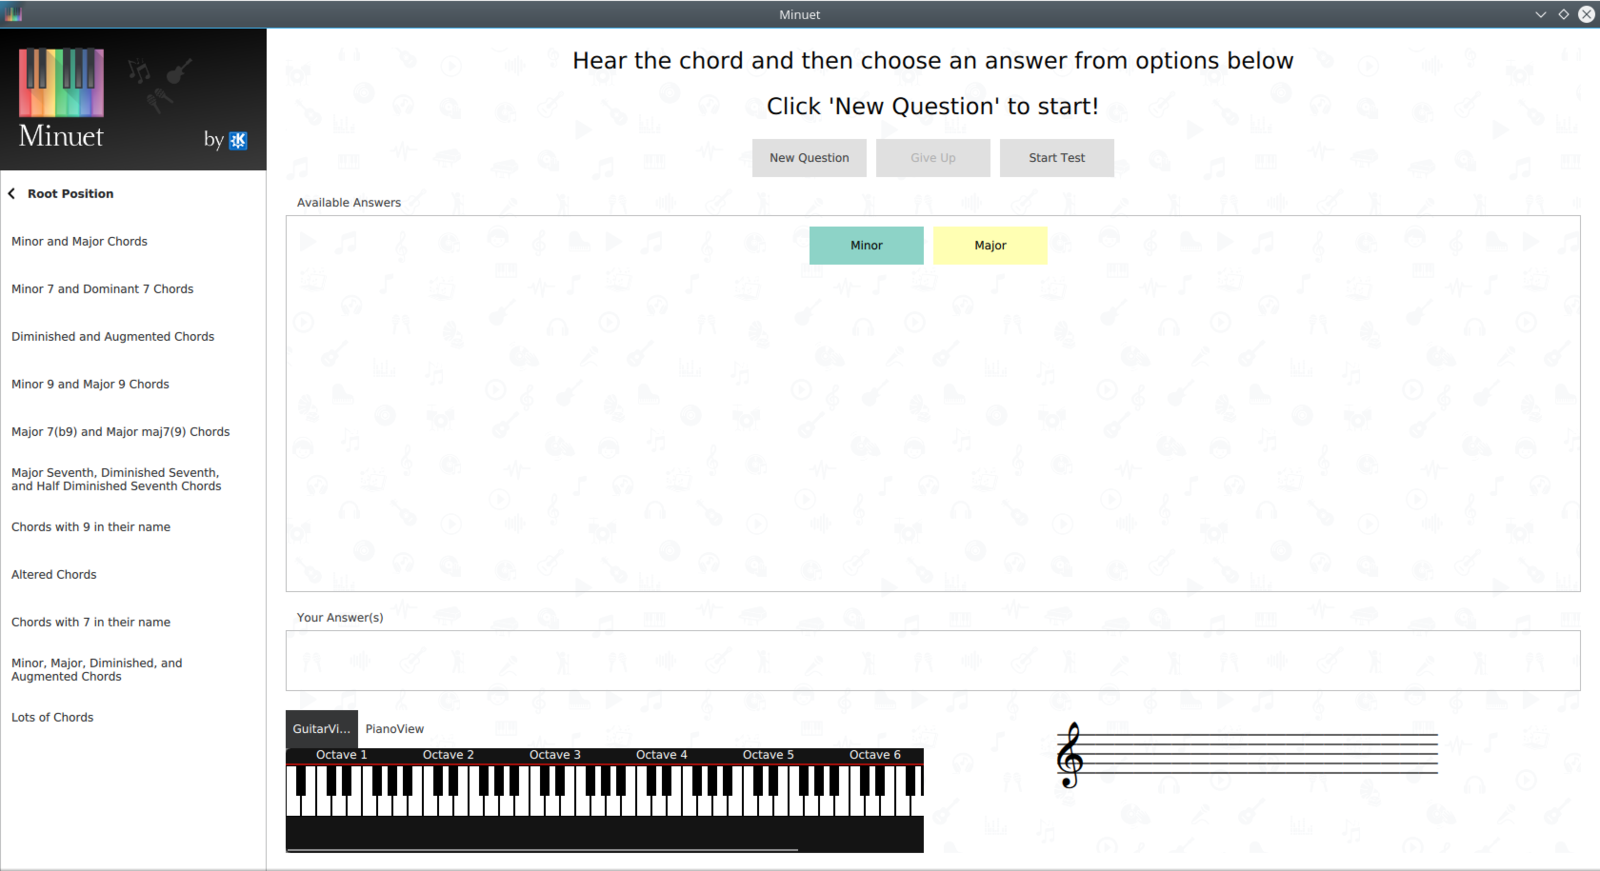This screenshot has width=1600, height=871.
Task: Open Minor and Major Chords exercise
Action: (x=79, y=242)
